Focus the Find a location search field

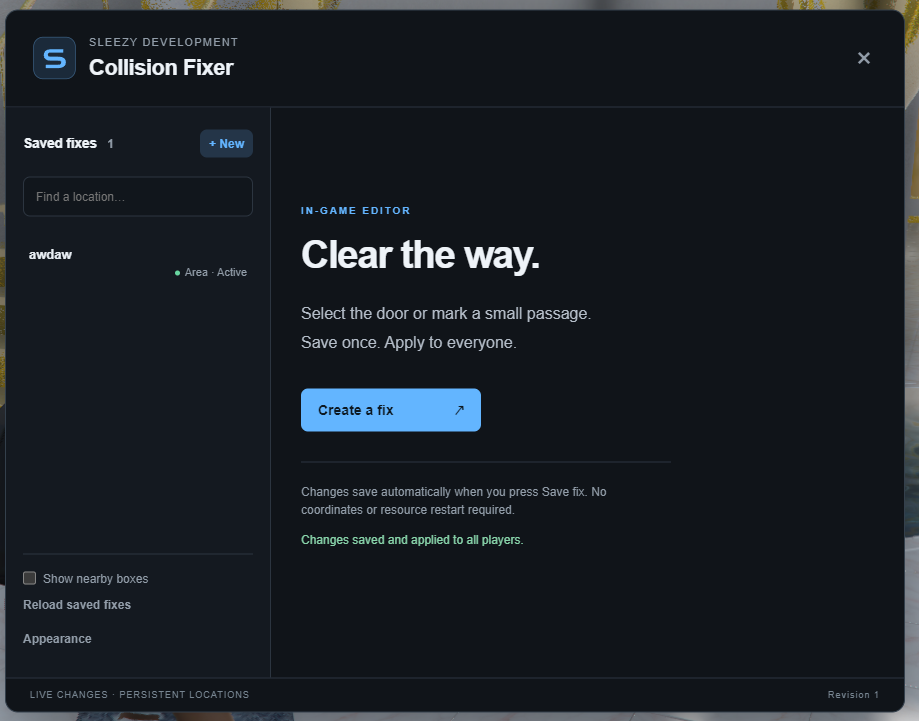click(138, 196)
